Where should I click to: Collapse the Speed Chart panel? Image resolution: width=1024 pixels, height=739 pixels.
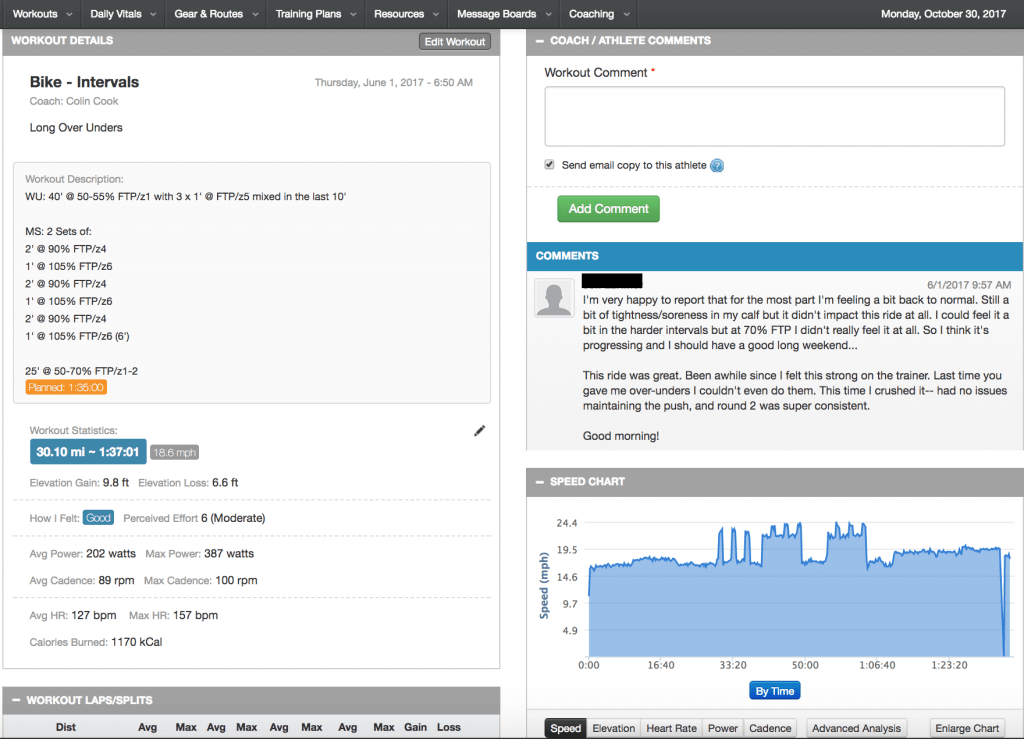click(x=539, y=482)
